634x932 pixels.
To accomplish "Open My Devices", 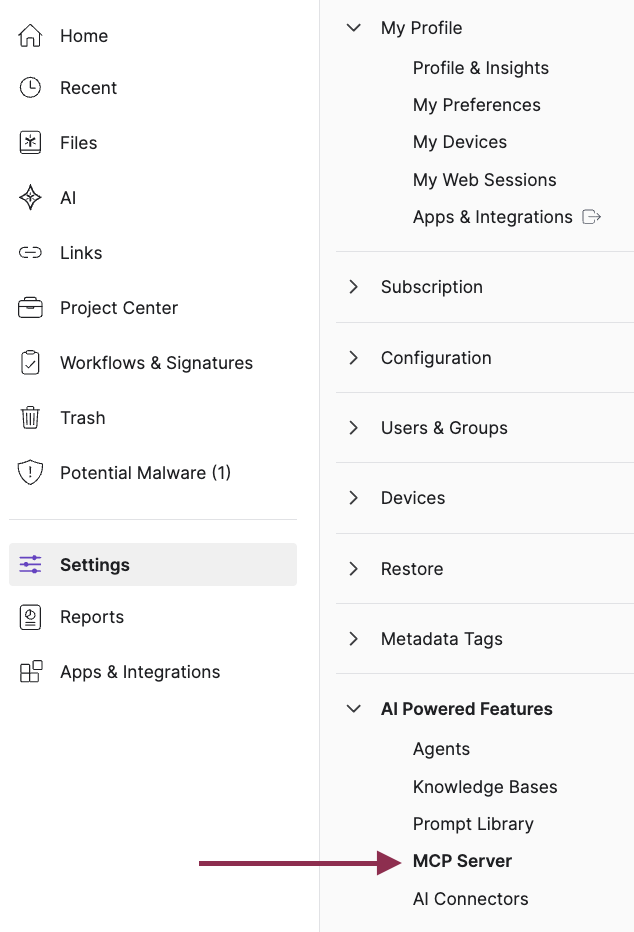I will [460, 142].
